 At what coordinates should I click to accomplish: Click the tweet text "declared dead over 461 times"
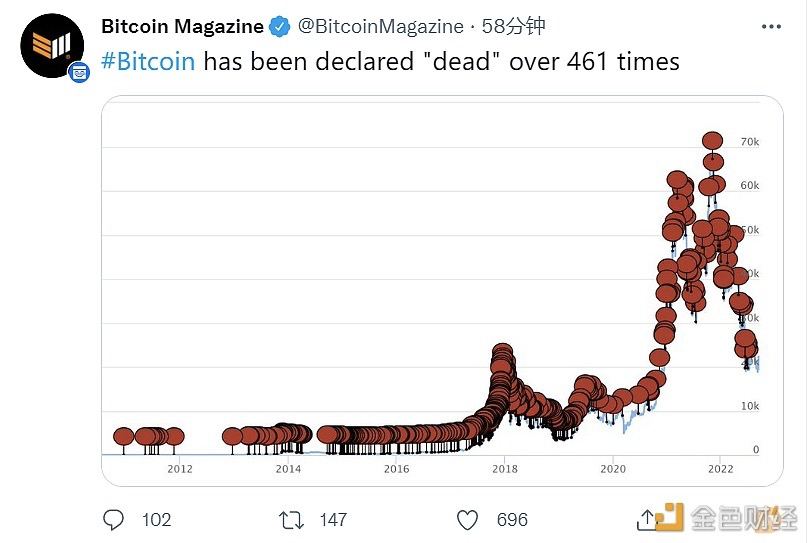pos(441,62)
